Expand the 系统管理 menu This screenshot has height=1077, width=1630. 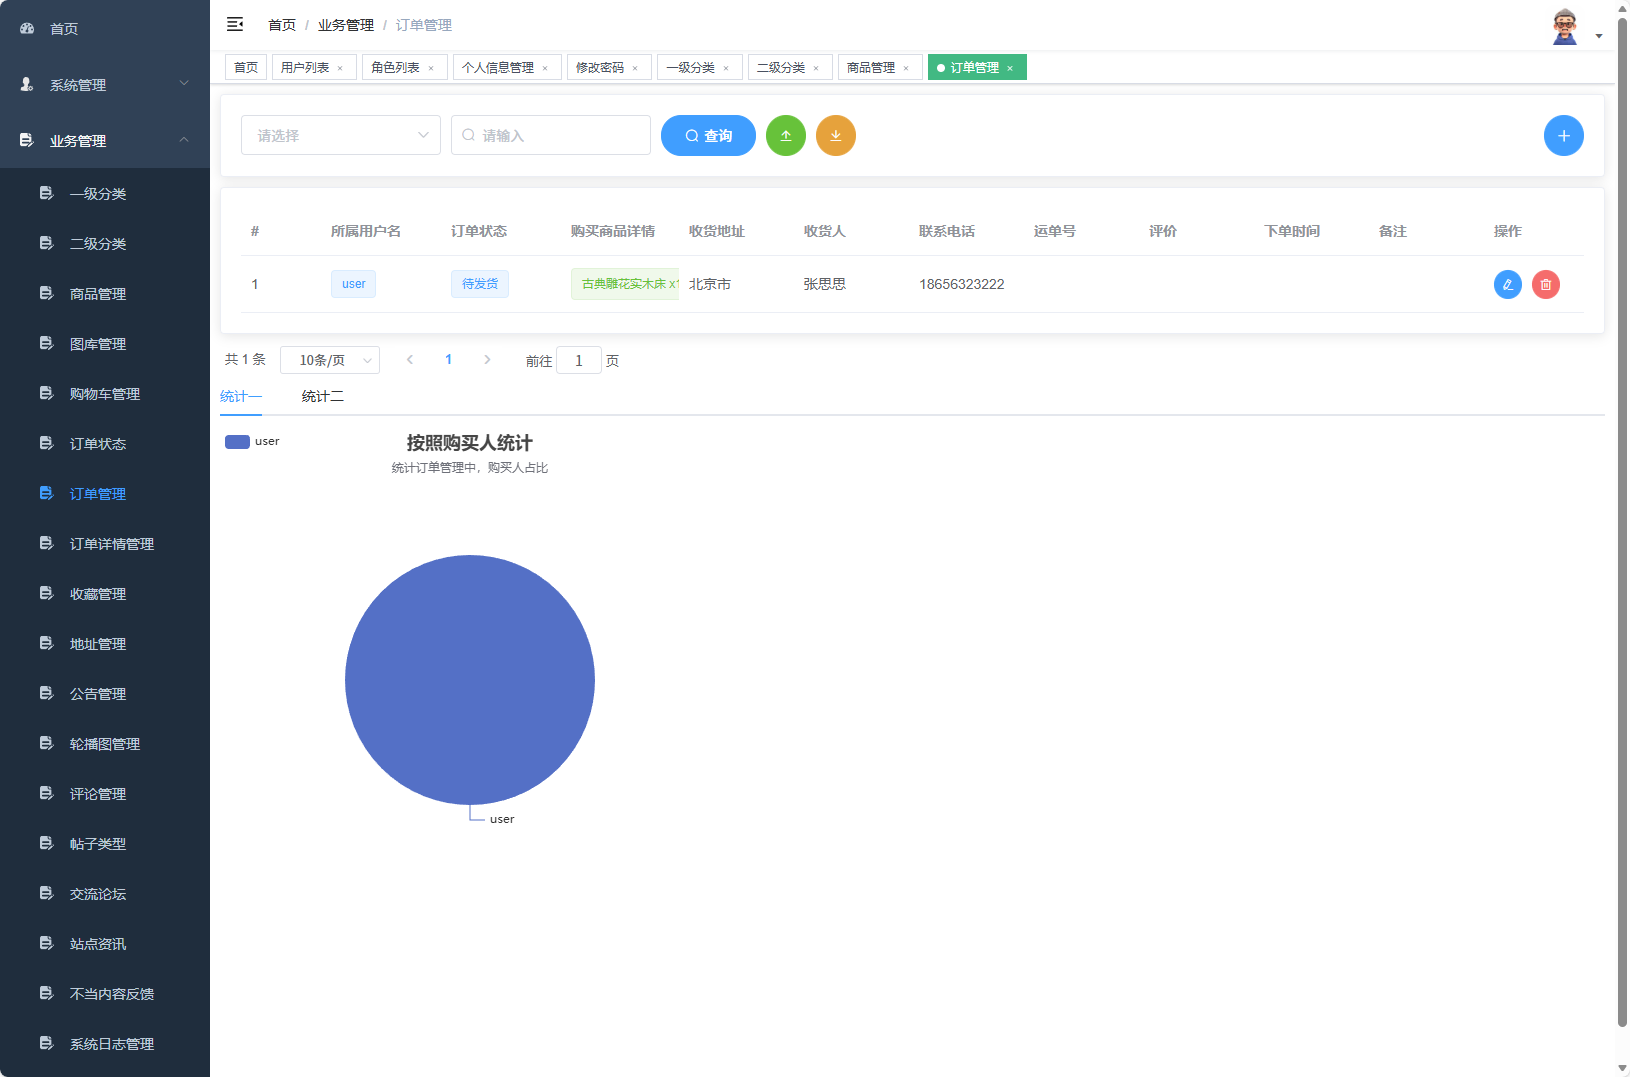[104, 85]
